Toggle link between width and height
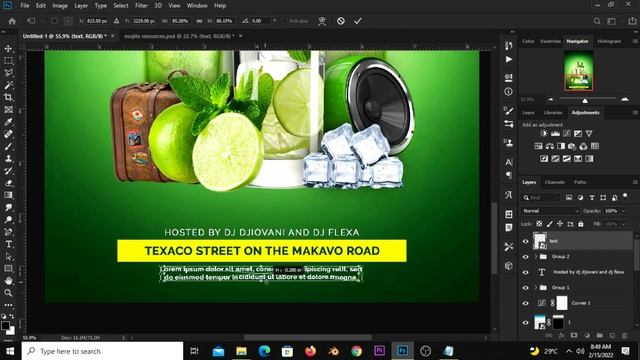This screenshot has height=360, width=640. [199, 21]
